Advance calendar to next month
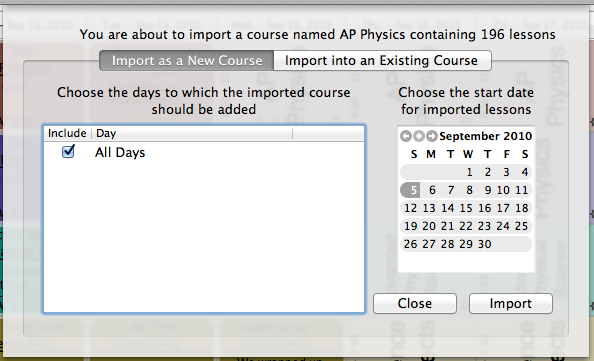The height and width of the screenshot is (361, 594). point(431,136)
